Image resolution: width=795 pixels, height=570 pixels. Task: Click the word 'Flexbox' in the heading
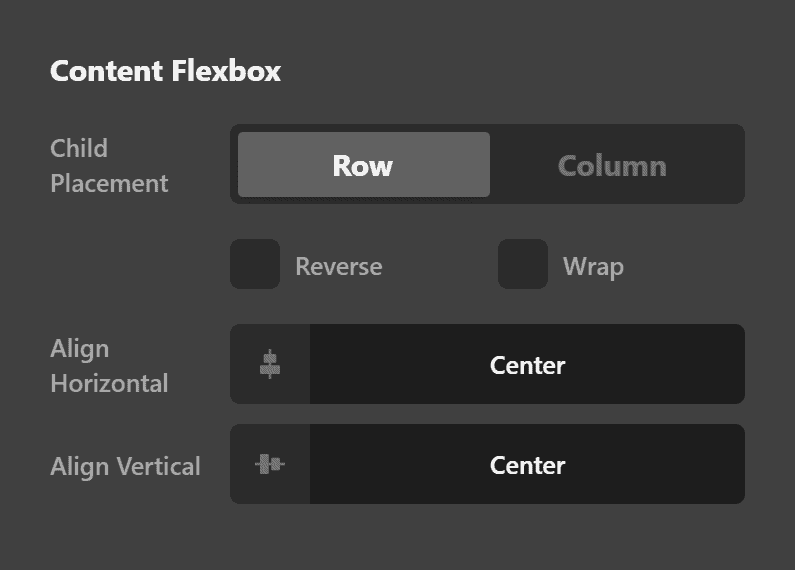225,72
